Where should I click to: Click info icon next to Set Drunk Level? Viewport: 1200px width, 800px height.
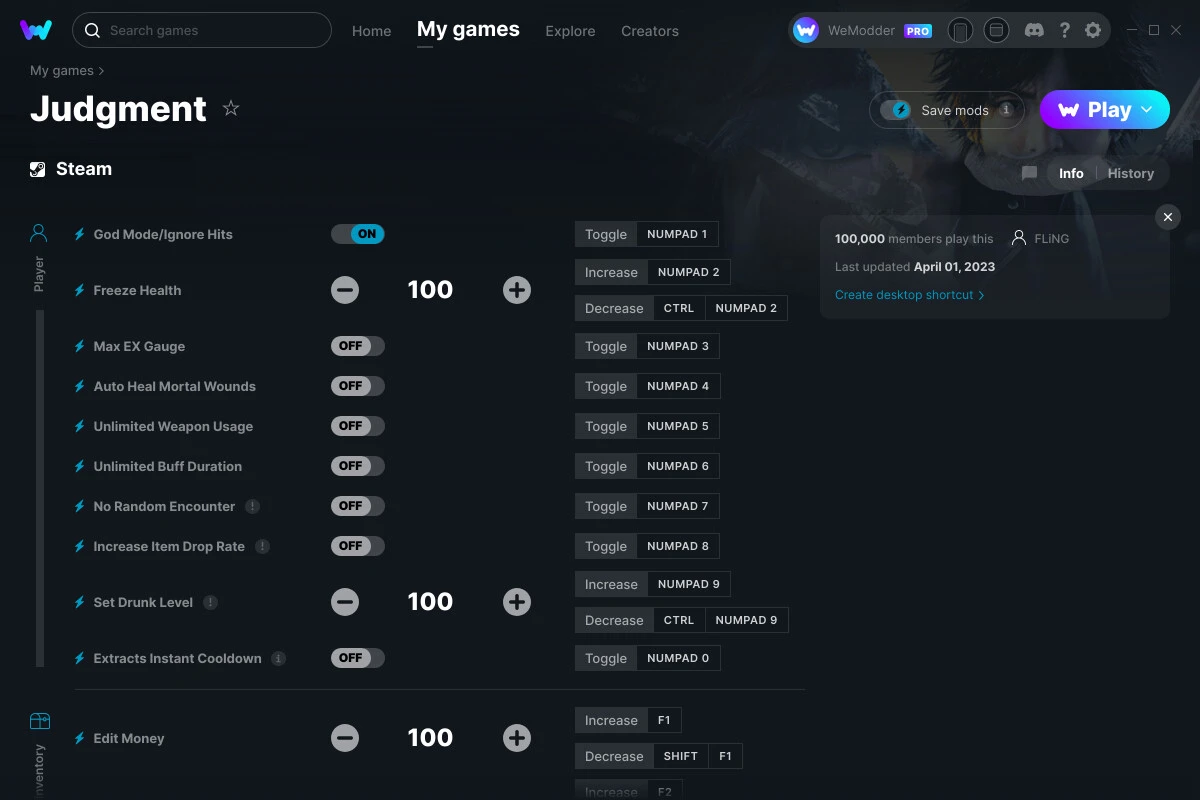(210, 602)
